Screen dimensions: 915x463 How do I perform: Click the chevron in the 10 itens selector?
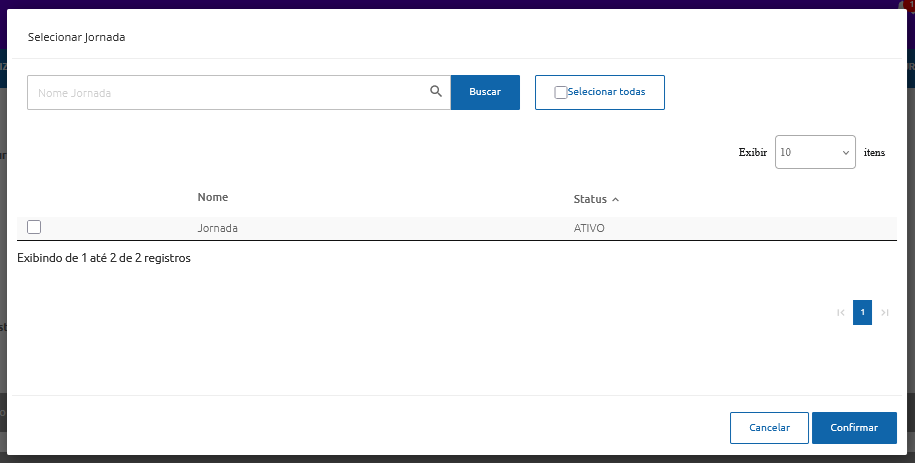pyautogui.click(x=846, y=153)
